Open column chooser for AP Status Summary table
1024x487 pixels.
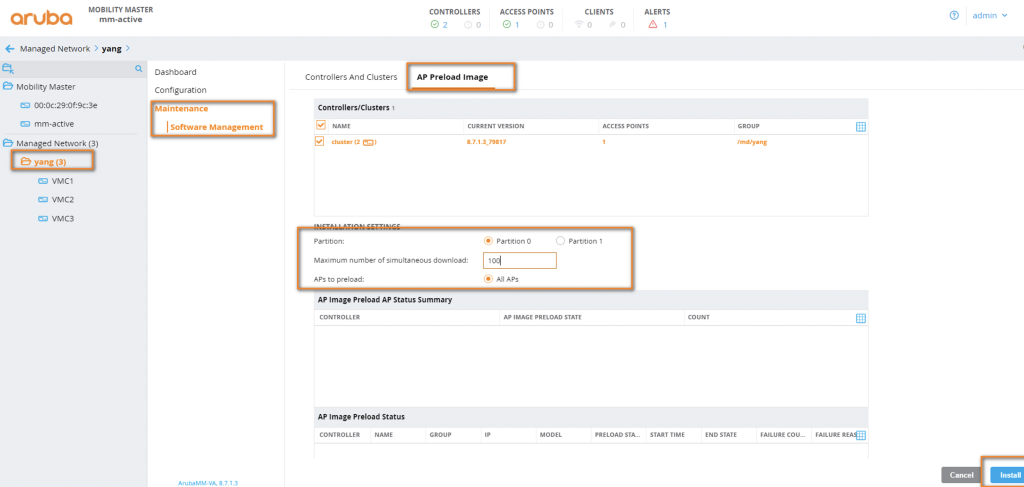coord(861,318)
